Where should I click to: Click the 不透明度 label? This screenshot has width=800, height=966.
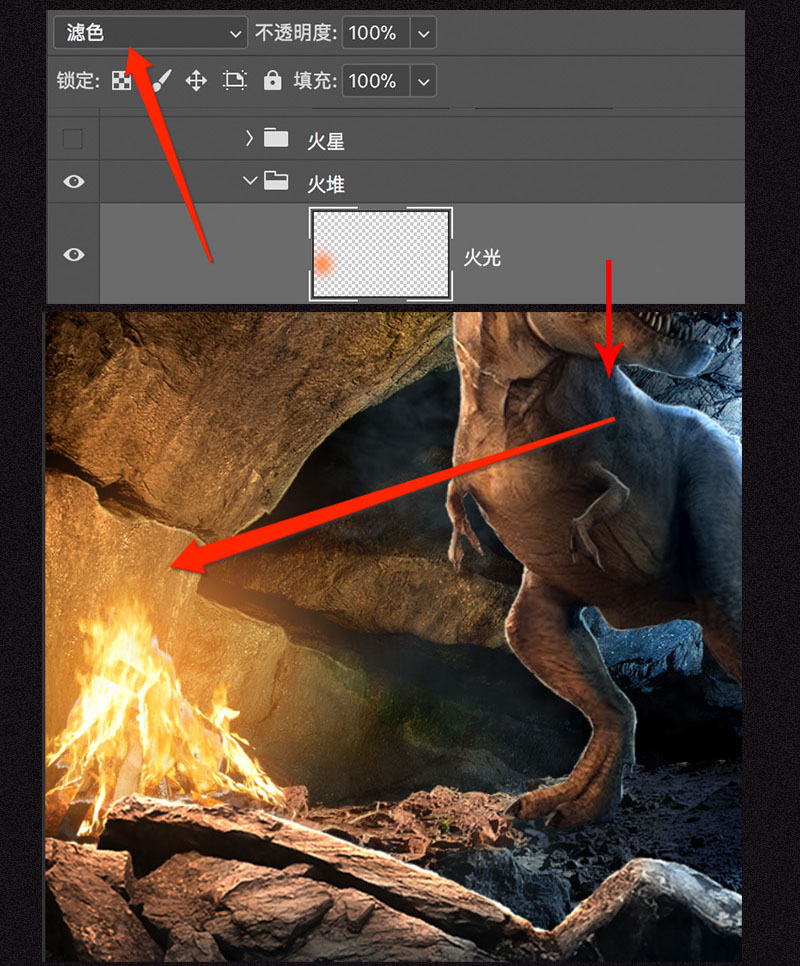tap(296, 33)
